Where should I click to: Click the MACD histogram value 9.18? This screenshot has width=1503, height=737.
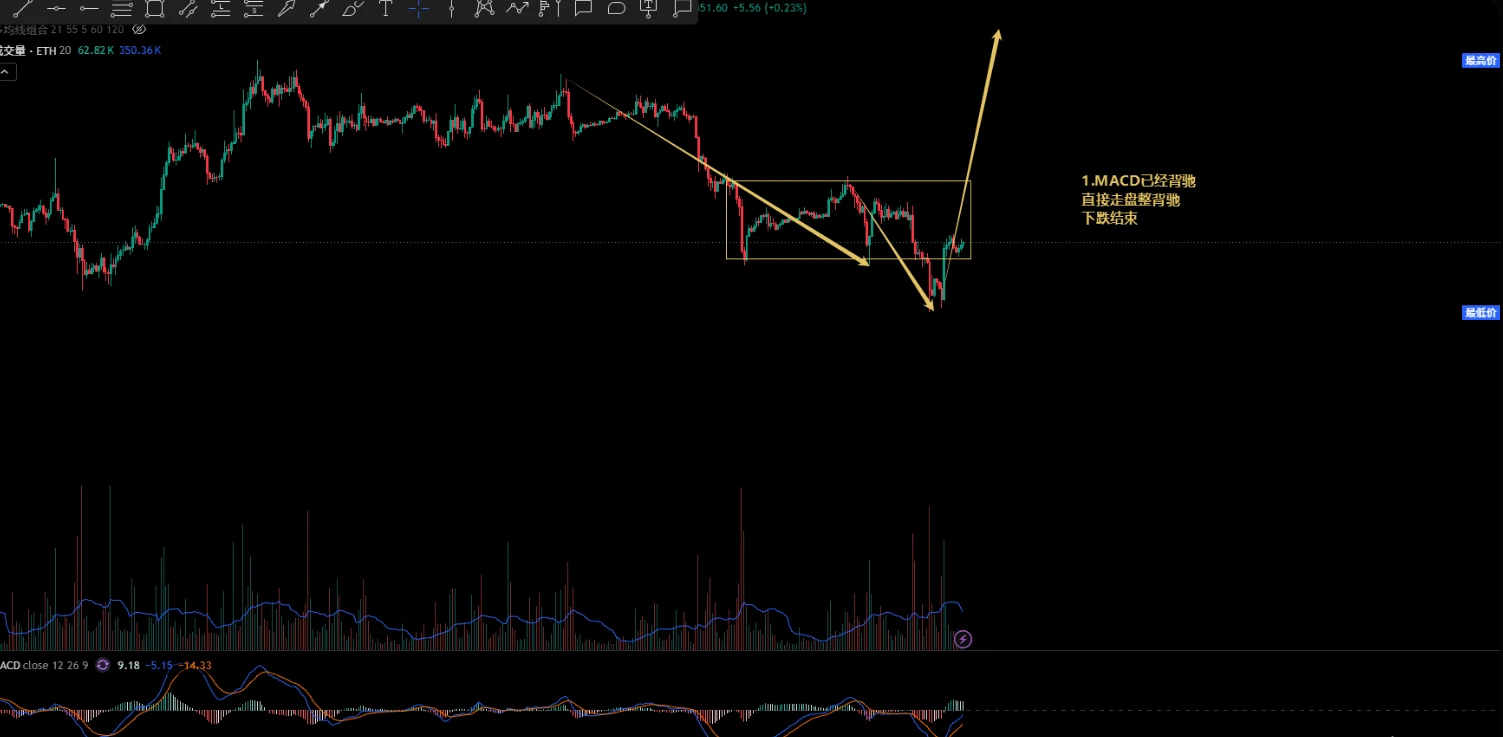(128, 665)
